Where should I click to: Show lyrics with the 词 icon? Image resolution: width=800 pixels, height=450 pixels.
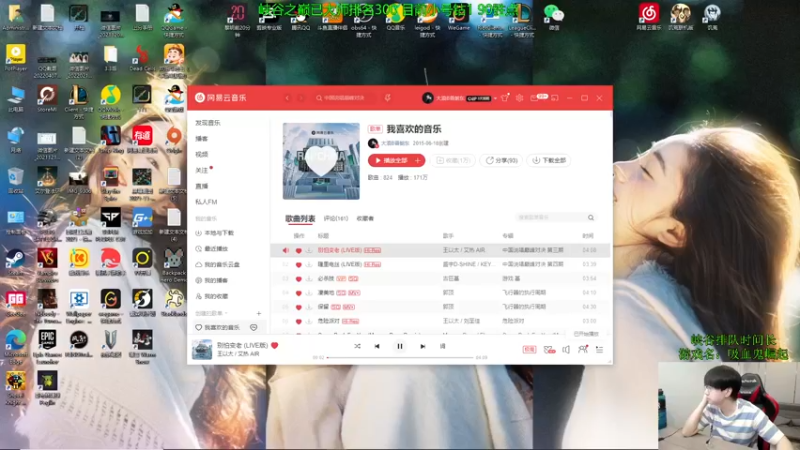pyautogui.click(x=442, y=346)
